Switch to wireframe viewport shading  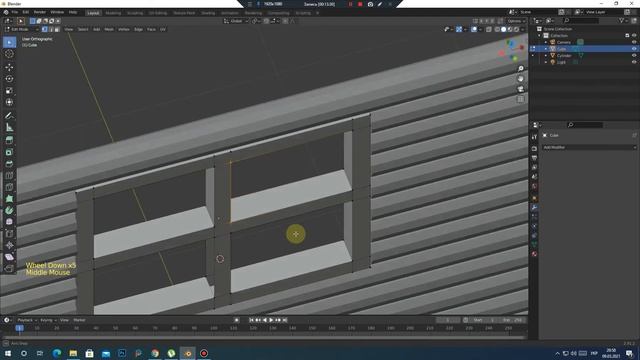click(497, 29)
